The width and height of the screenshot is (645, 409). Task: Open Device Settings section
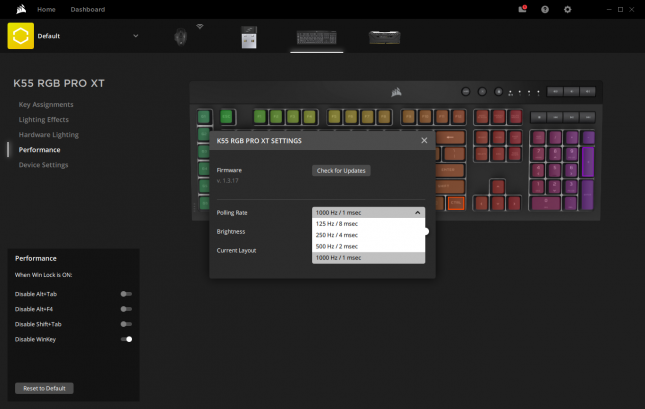(x=43, y=165)
